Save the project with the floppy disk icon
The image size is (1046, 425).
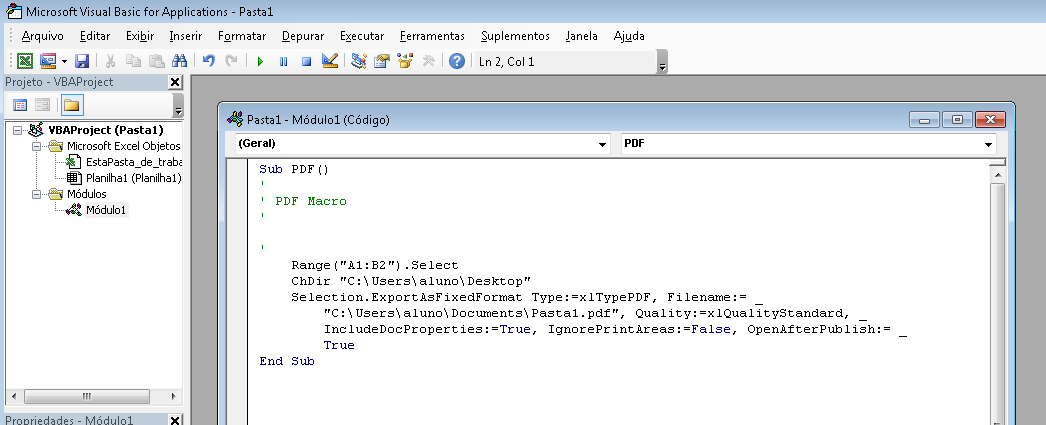(82, 61)
